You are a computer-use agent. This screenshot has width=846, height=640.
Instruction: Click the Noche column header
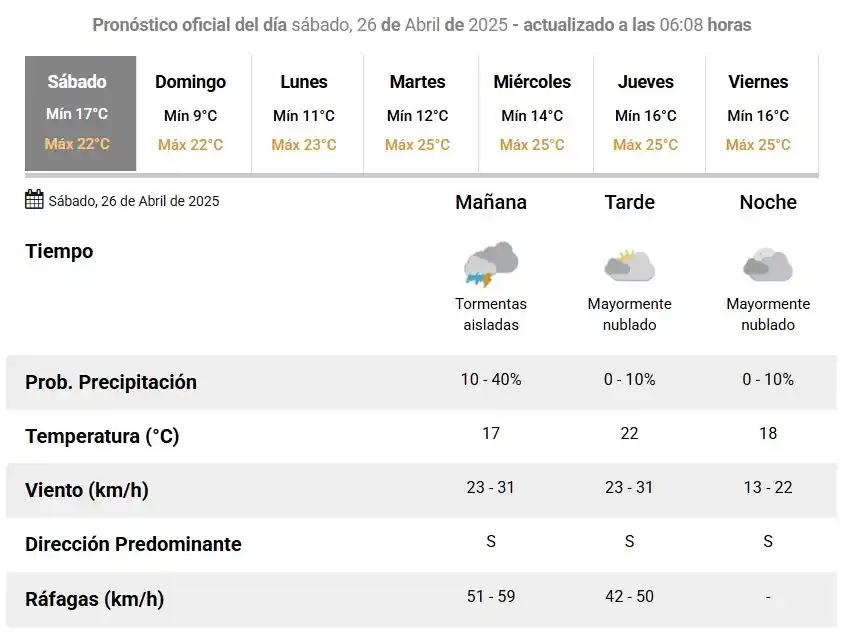point(767,202)
